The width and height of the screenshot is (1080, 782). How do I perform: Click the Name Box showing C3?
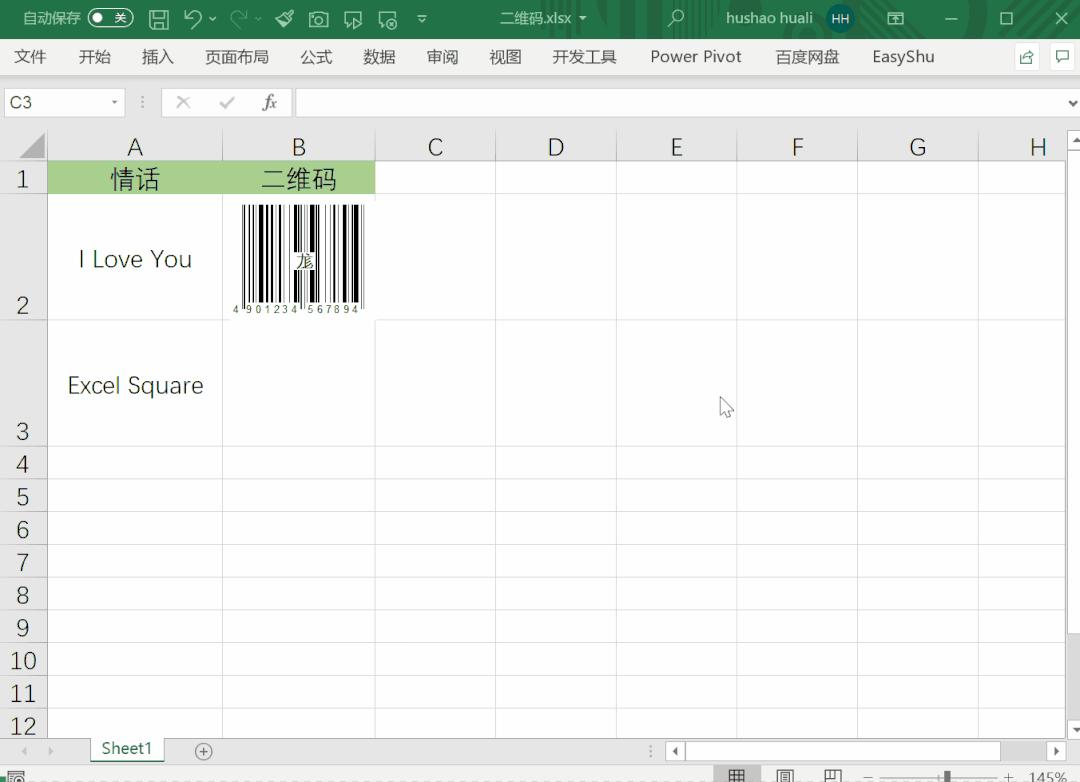pyautogui.click(x=55, y=103)
